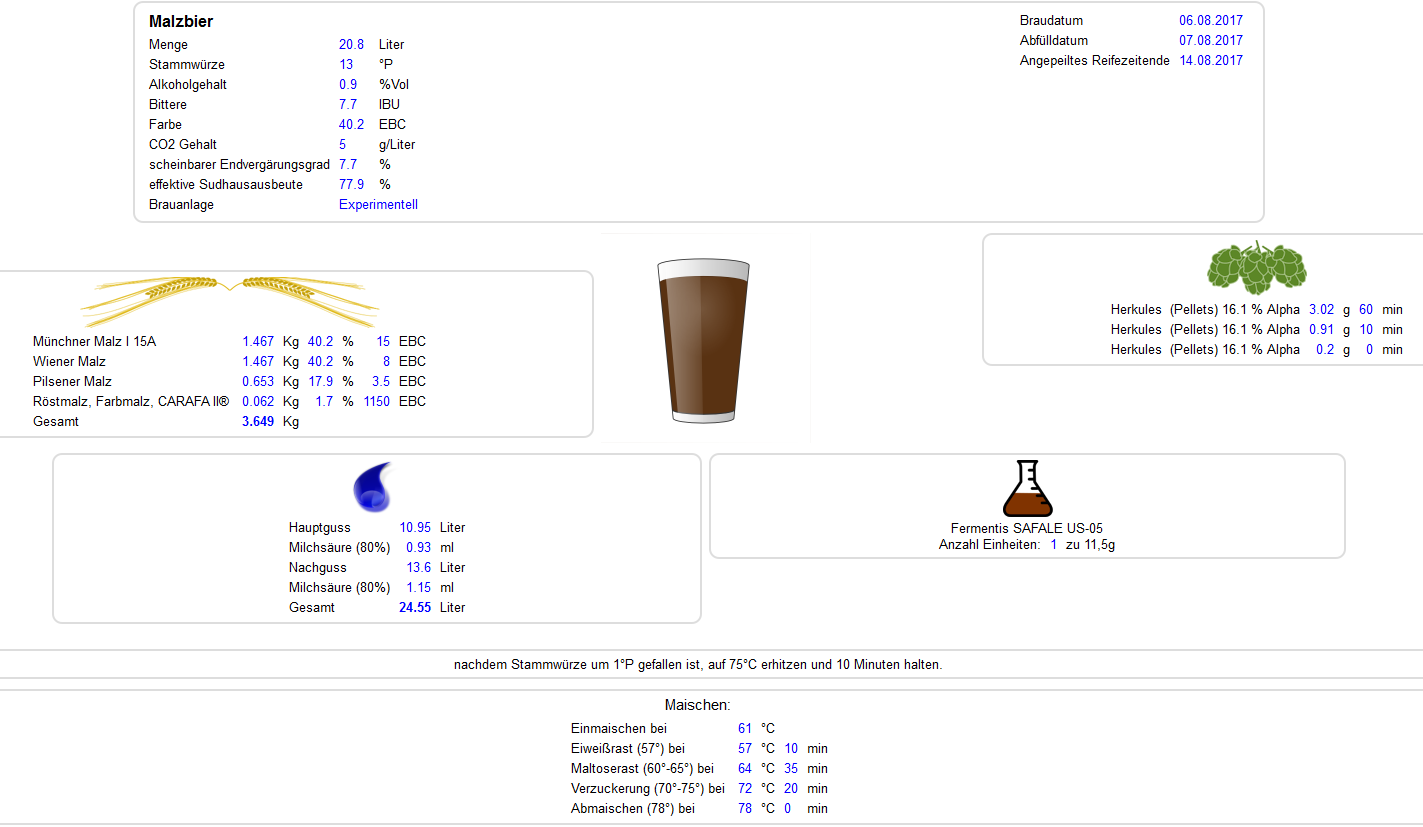Click the Fermentis SAFALE US-05 yeast name
The image size is (1423, 827).
(1026, 529)
